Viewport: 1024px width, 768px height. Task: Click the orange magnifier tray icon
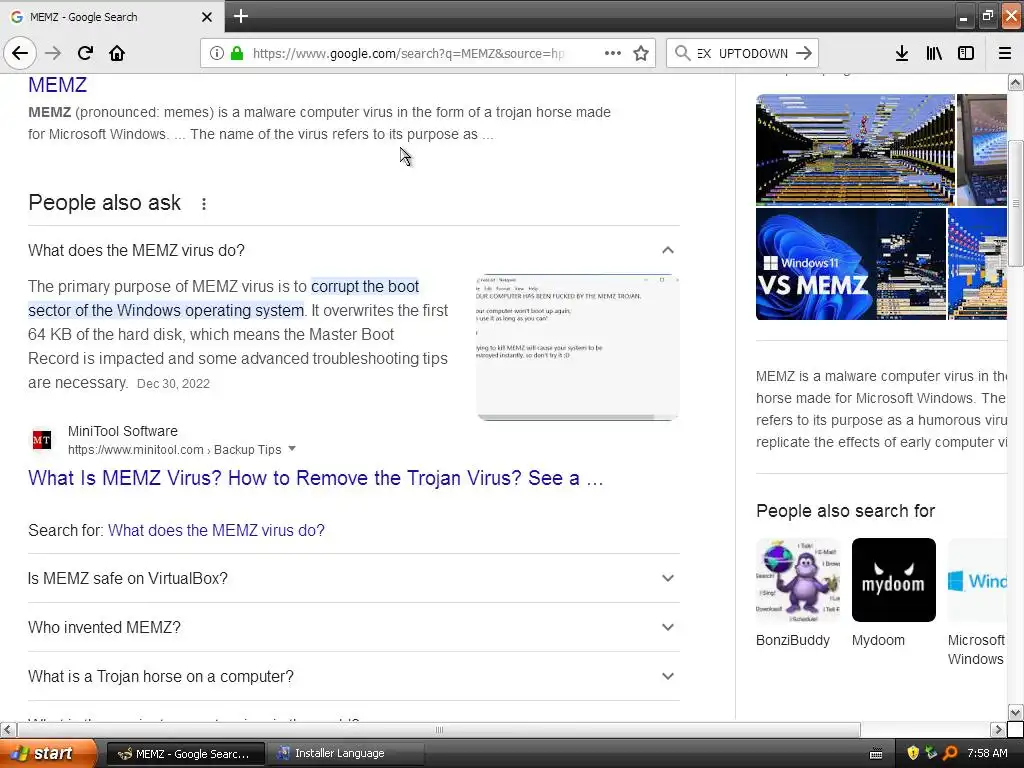click(x=950, y=753)
